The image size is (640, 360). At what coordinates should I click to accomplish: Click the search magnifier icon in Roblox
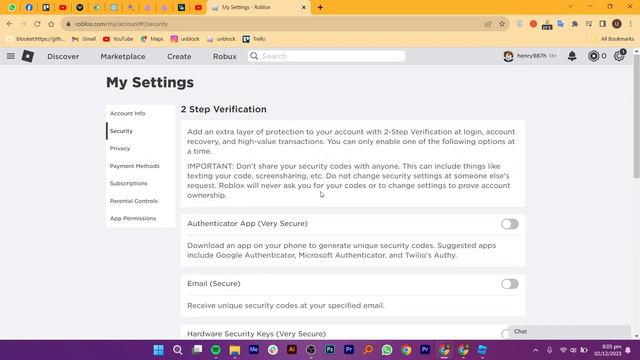[x=254, y=56]
